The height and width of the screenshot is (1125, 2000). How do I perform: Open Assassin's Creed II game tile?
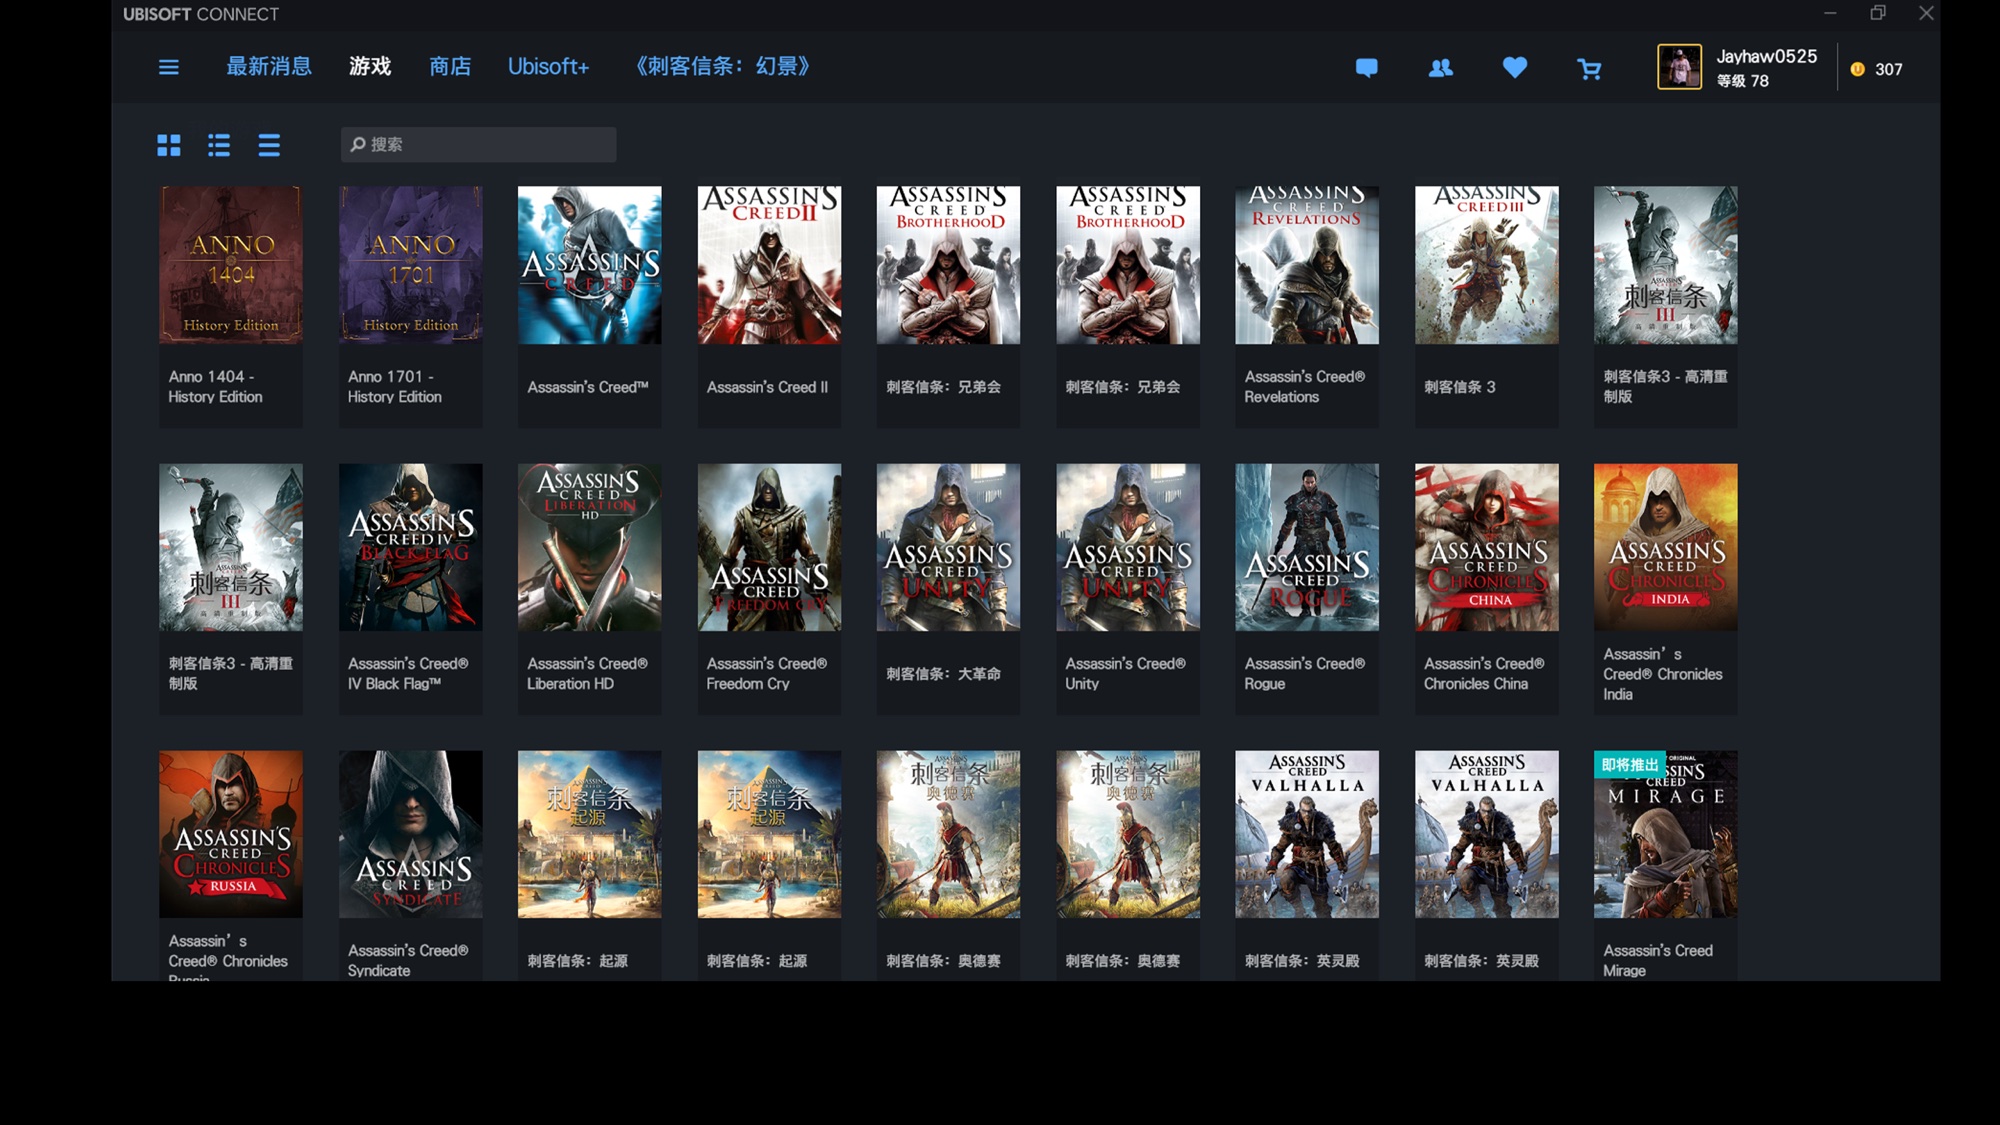pos(769,306)
